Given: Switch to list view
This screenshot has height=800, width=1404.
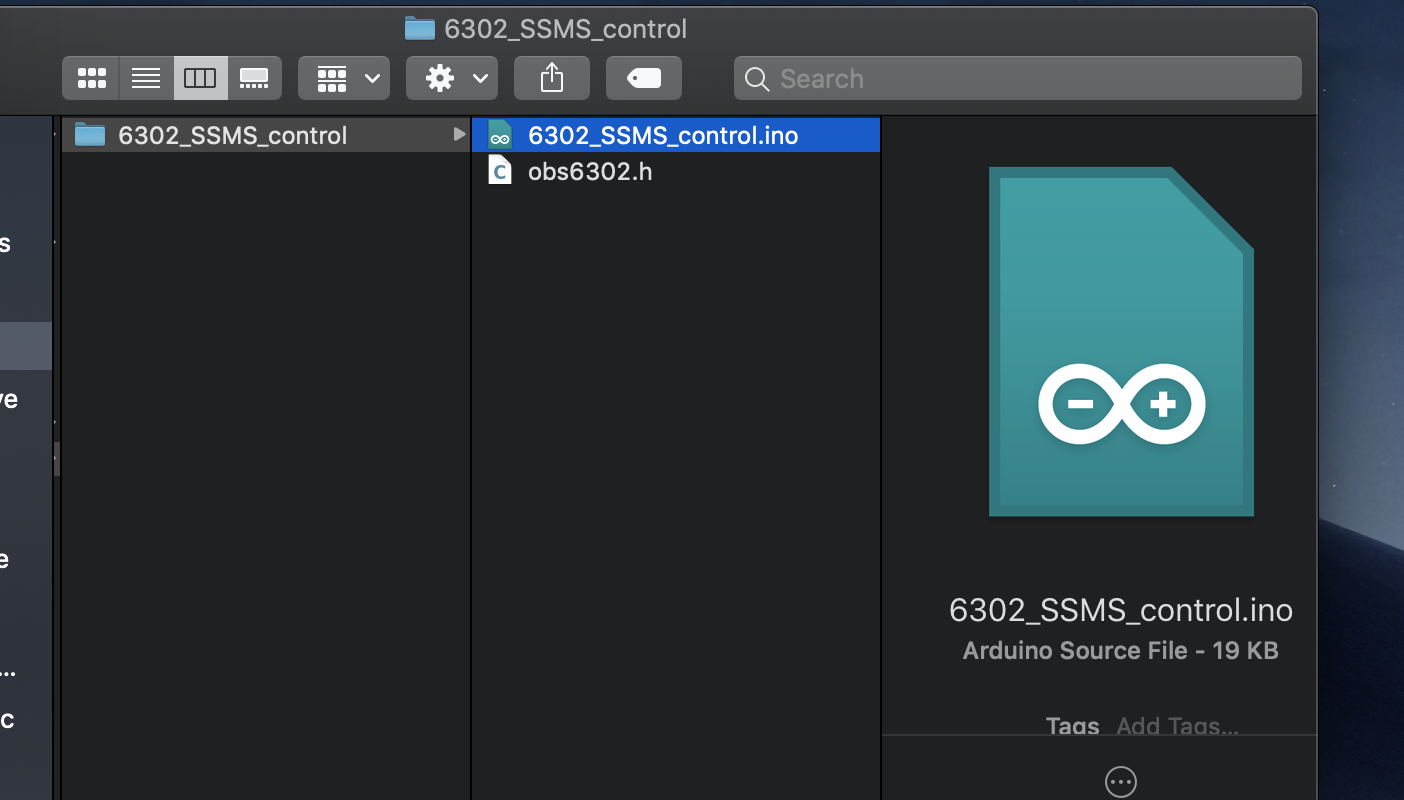Looking at the screenshot, I should click(146, 78).
